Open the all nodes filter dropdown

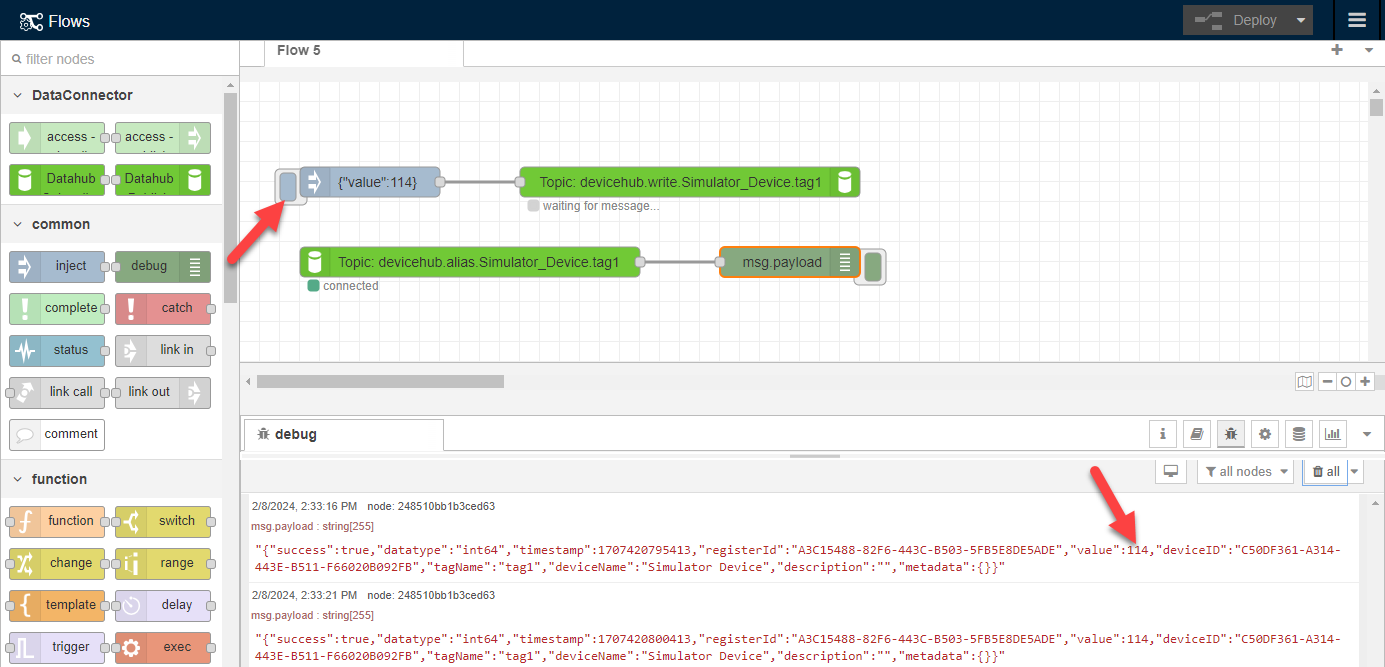1245,471
